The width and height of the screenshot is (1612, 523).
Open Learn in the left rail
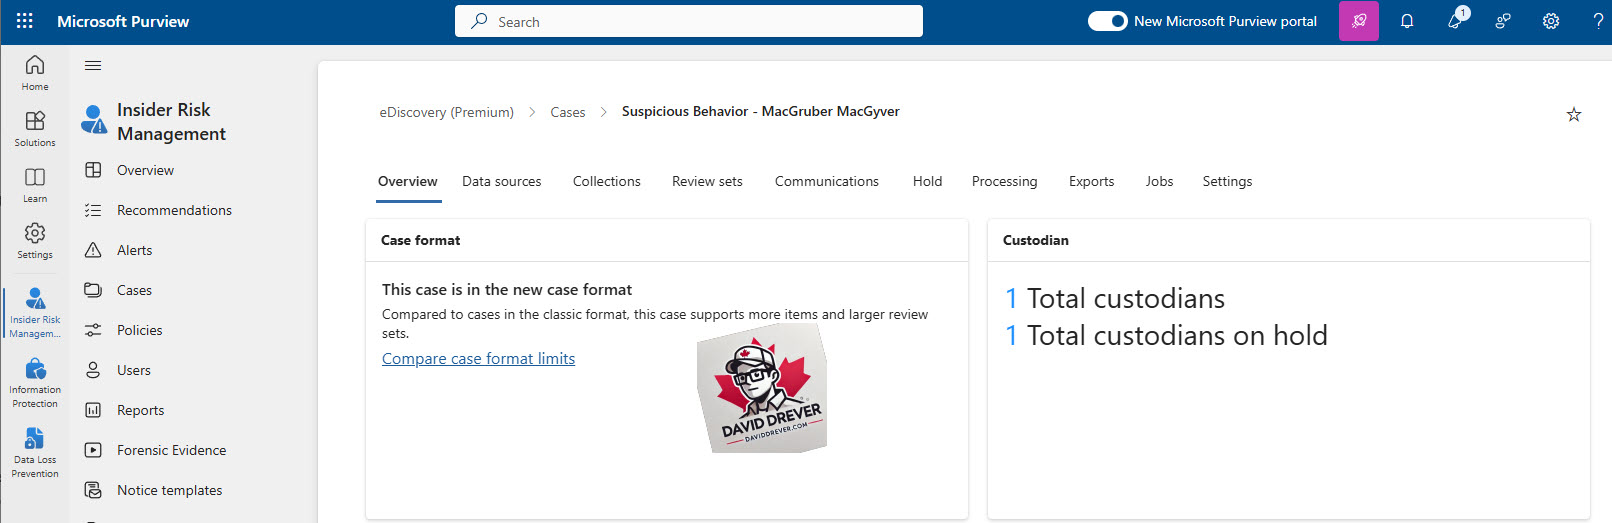35,185
